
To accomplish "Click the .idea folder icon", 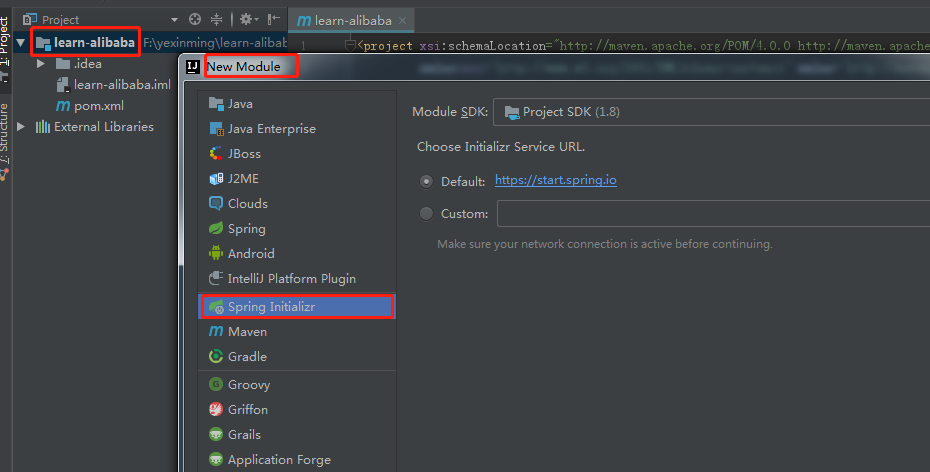I will (63, 63).
